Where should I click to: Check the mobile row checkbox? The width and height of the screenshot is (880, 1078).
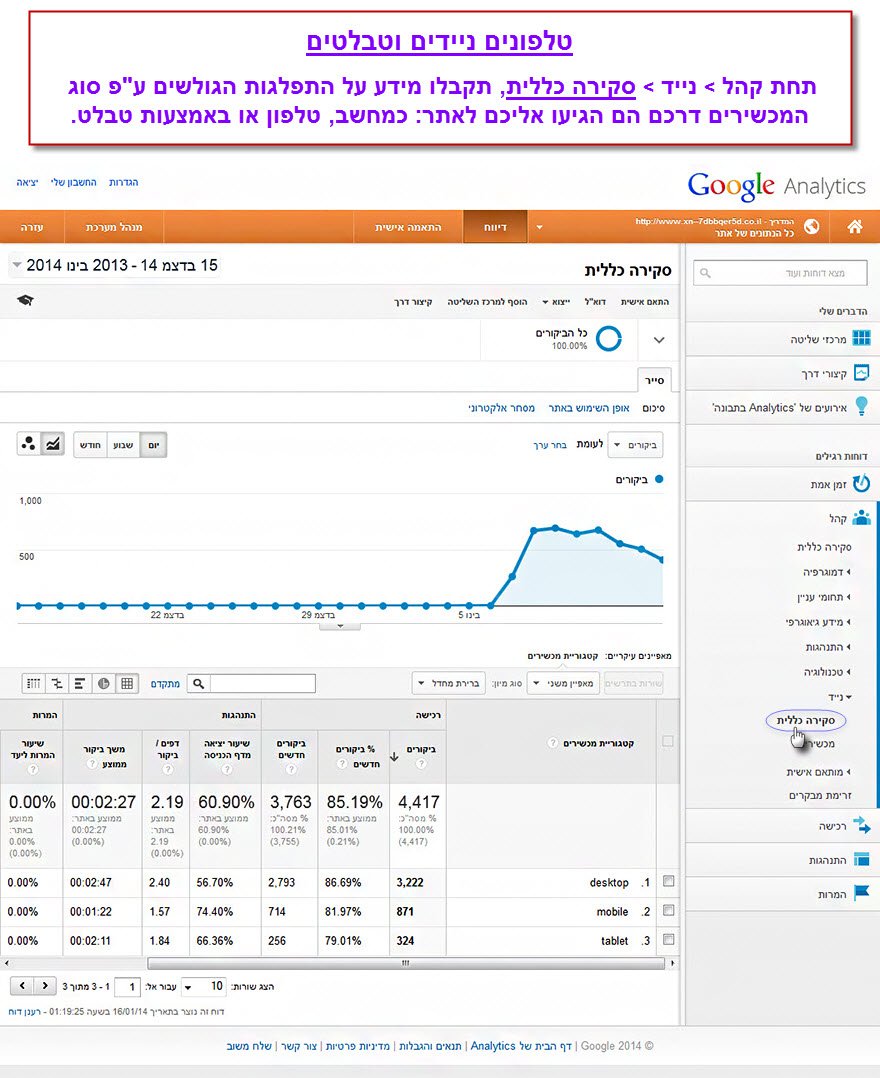669,911
